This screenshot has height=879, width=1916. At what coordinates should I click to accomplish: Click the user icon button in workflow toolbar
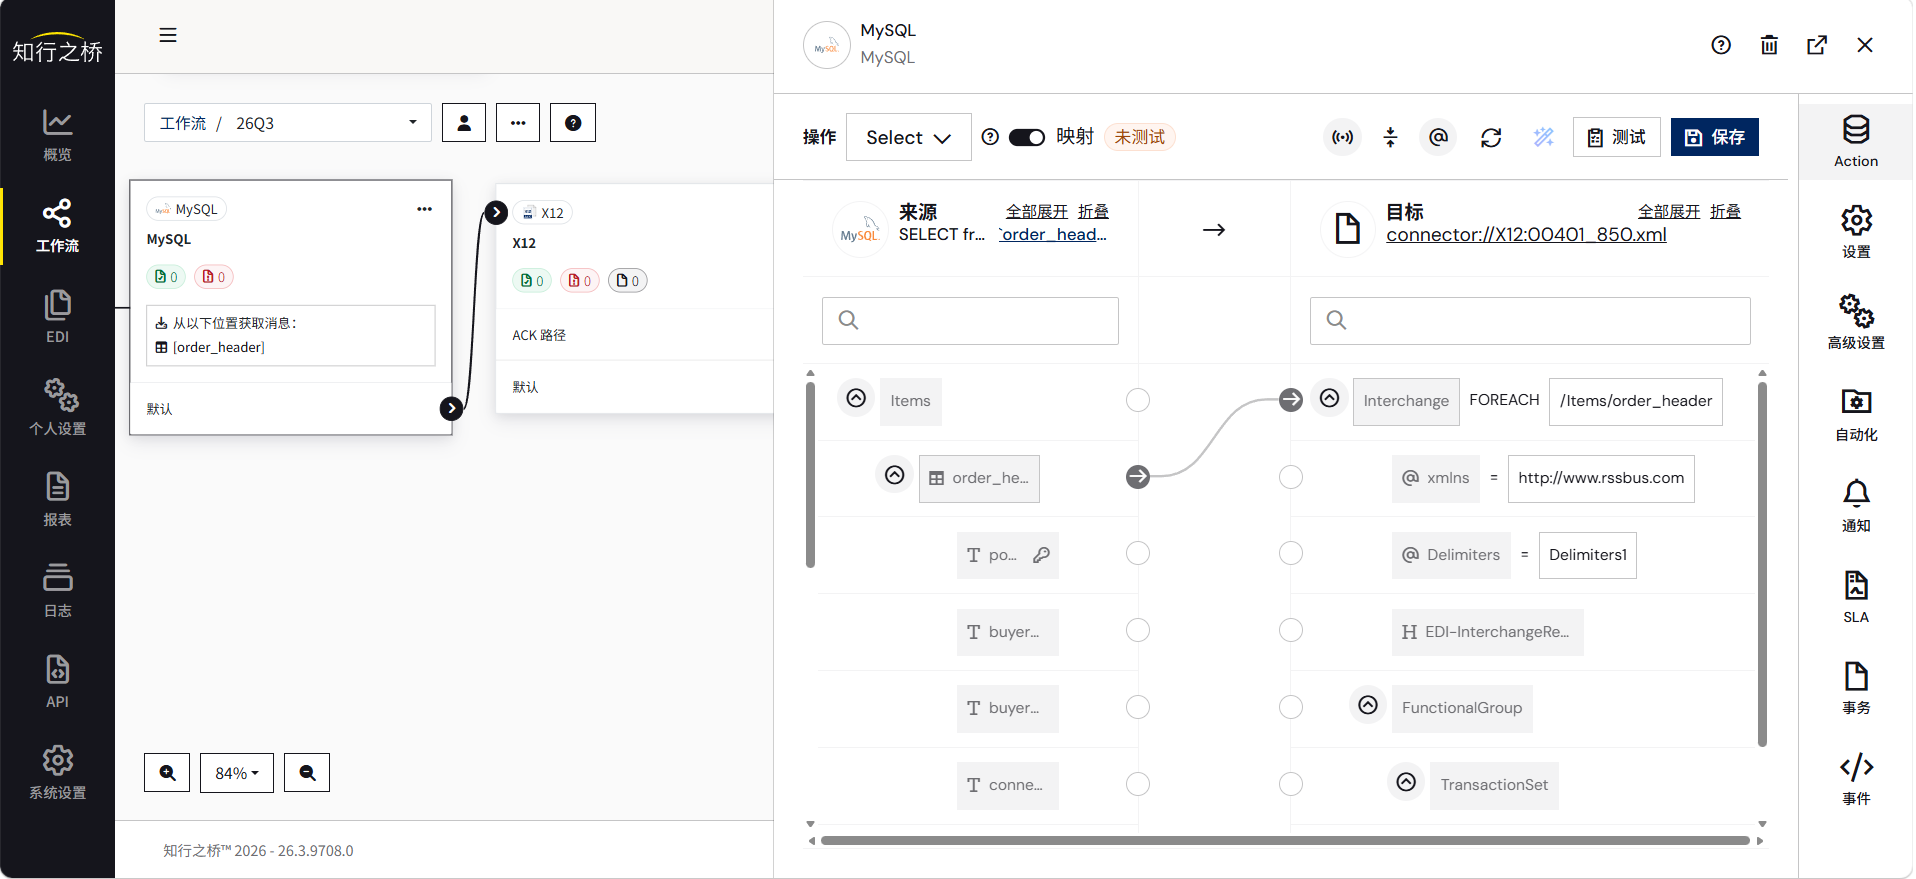pos(464,123)
